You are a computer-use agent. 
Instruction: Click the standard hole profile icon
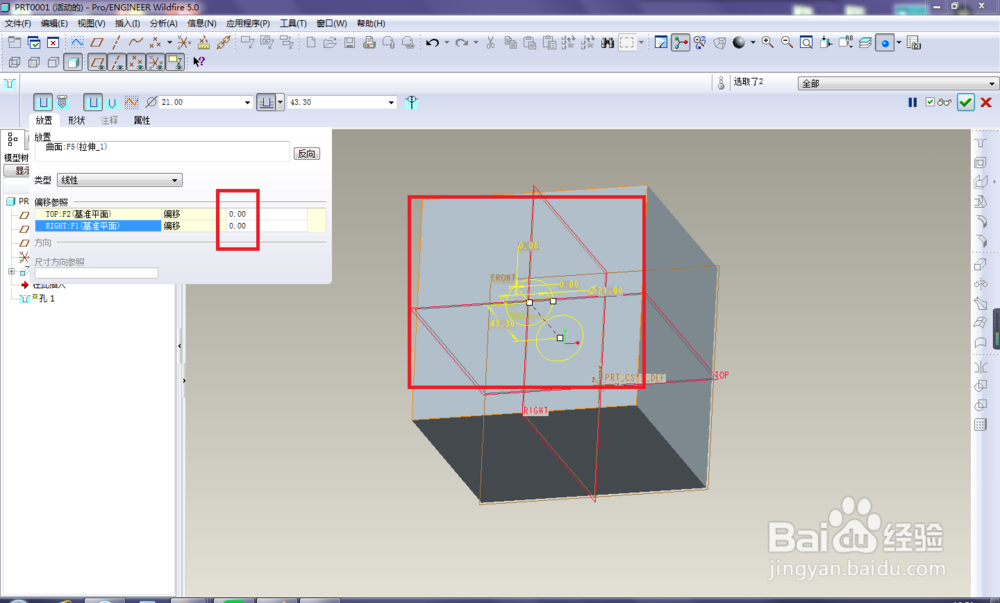coord(112,103)
